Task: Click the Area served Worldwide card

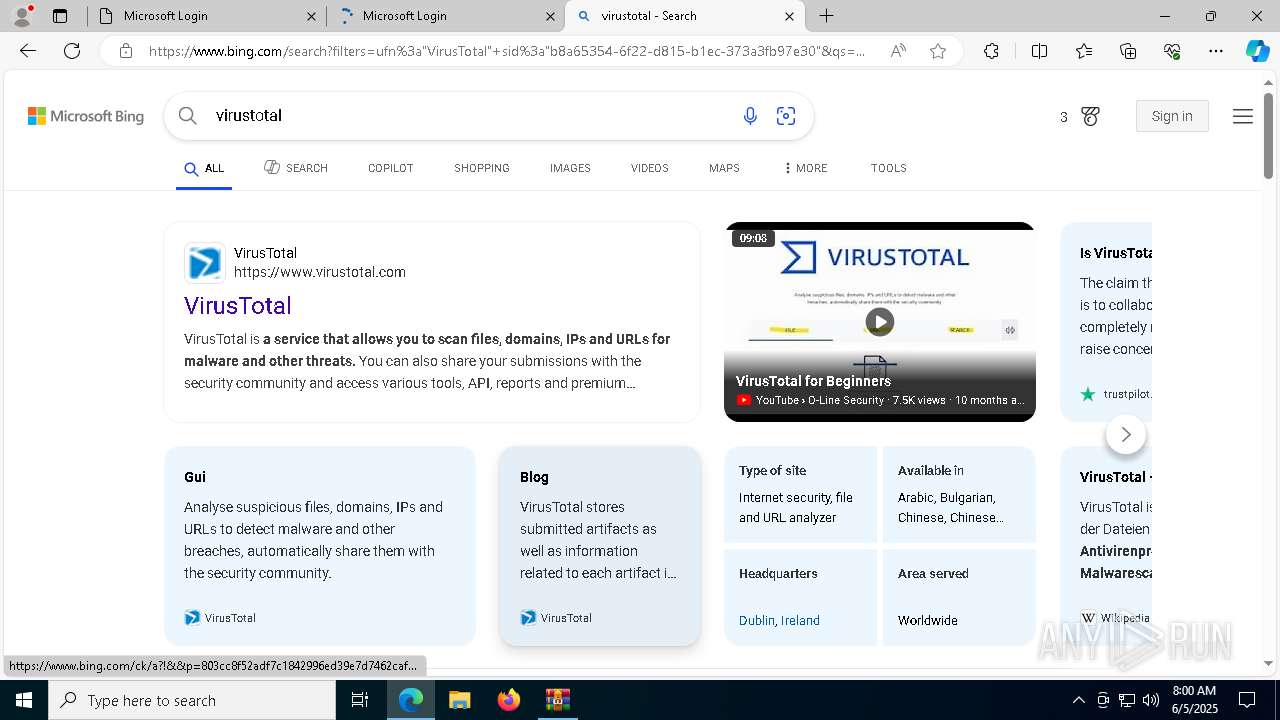Action: click(x=958, y=597)
